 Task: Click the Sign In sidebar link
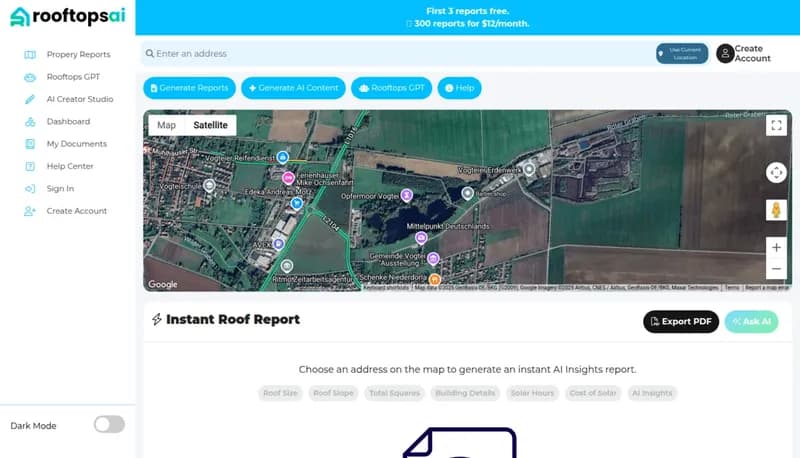pyautogui.click(x=60, y=188)
